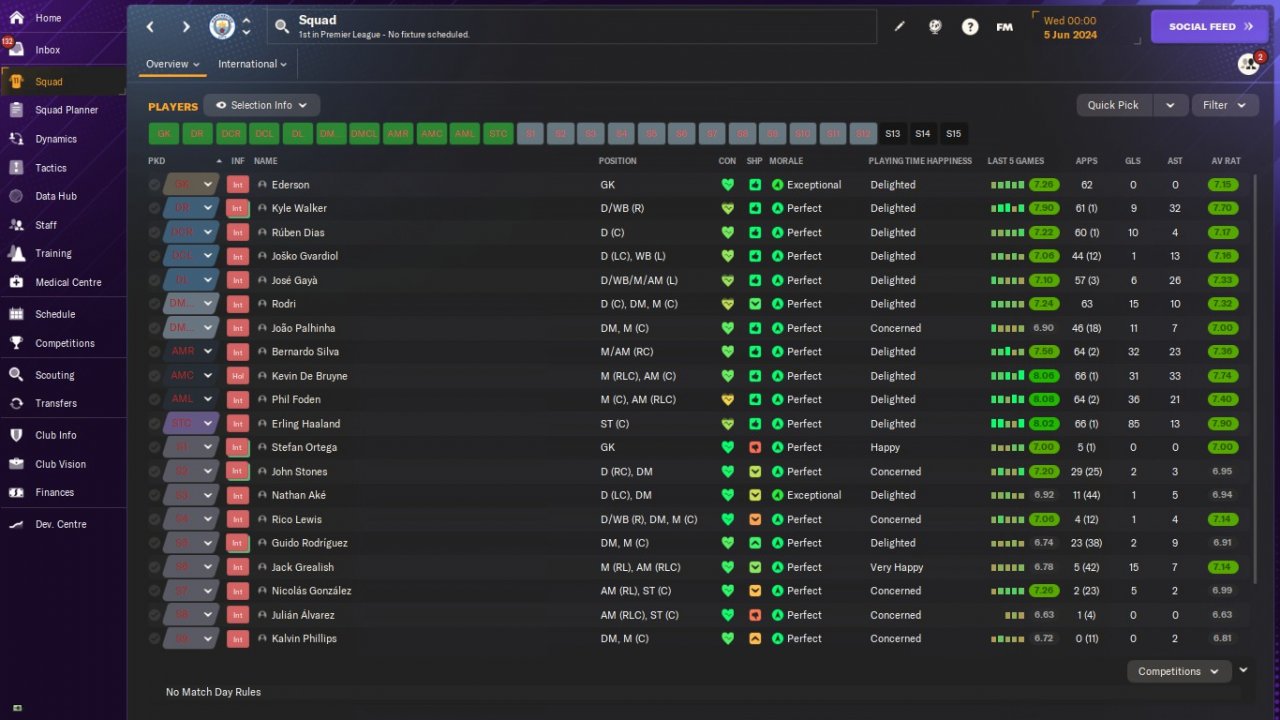Click the Manchester City club badge
Viewport: 1280px width, 720px height.
click(x=221, y=27)
